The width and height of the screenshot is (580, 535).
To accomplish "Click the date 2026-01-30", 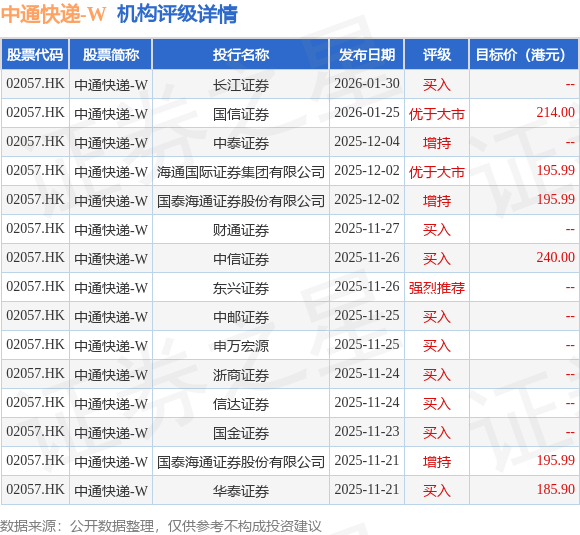I will tap(367, 84).
